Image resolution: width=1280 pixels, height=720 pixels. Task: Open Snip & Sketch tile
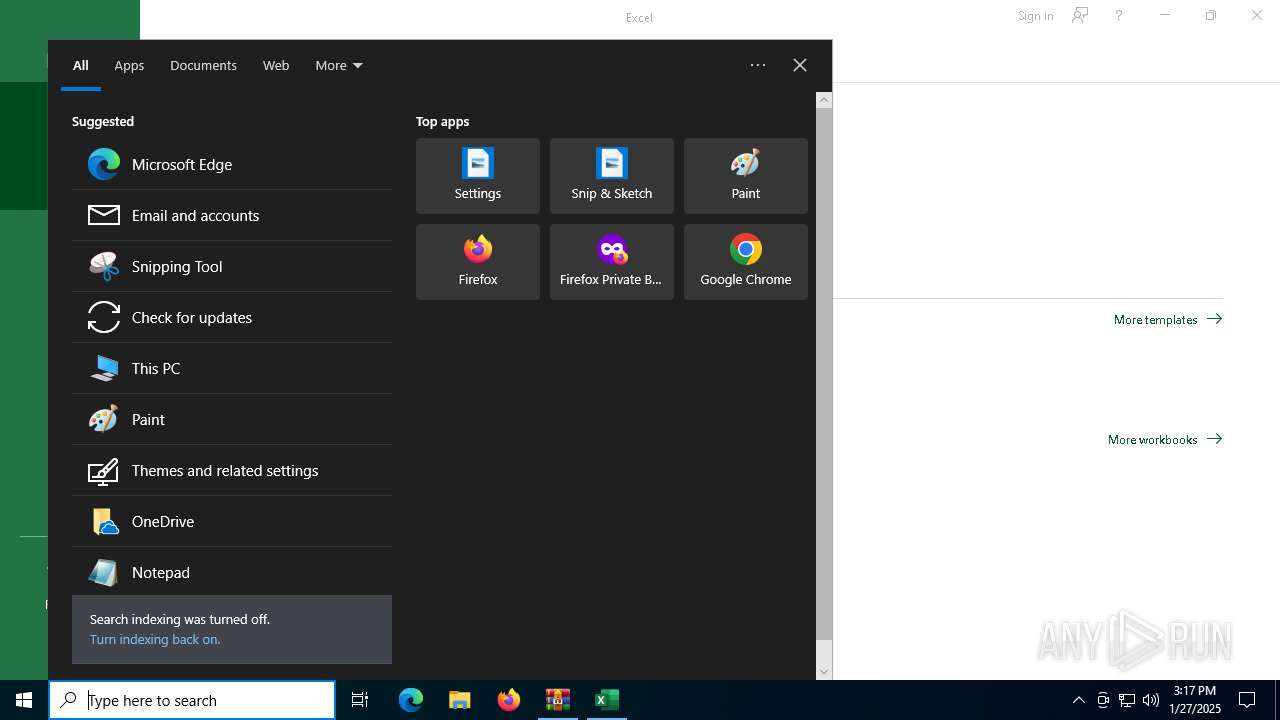(612, 176)
